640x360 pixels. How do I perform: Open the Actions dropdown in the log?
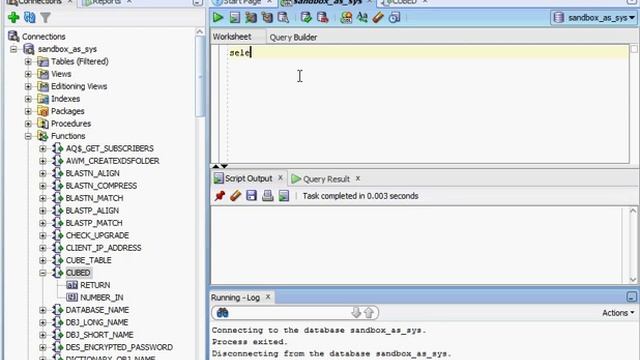(618, 313)
